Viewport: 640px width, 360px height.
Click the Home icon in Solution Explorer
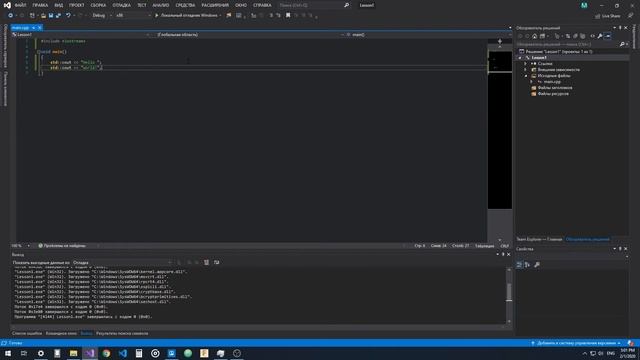(534, 36)
